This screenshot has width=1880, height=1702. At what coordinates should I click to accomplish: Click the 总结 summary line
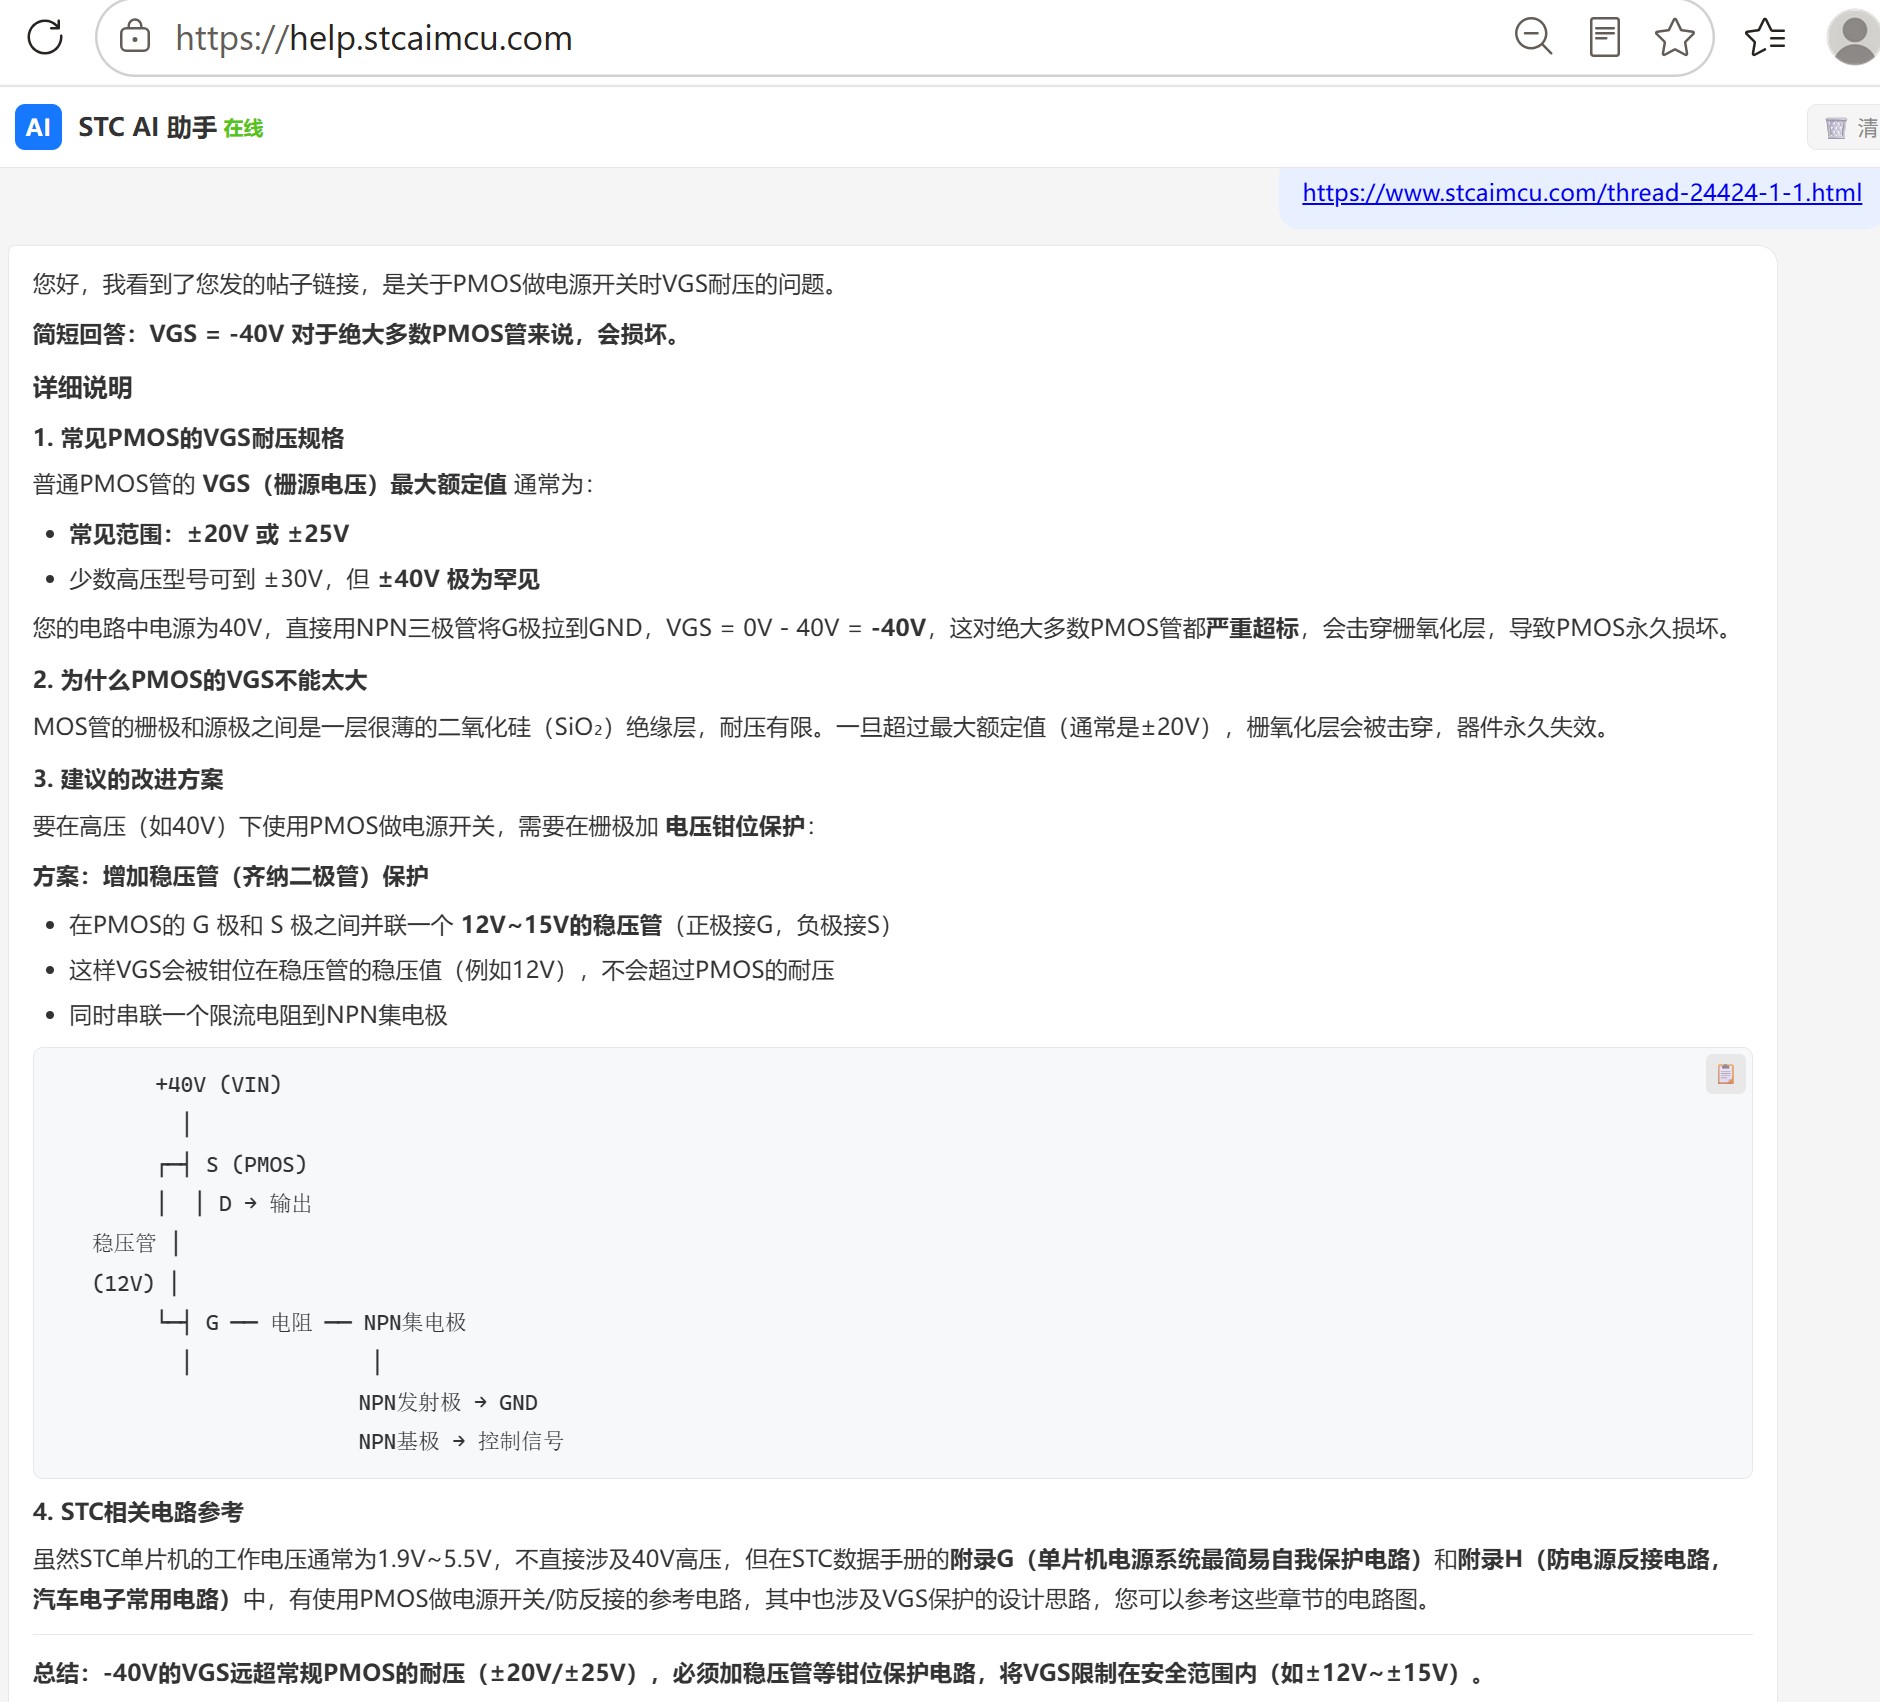coord(762,1673)
